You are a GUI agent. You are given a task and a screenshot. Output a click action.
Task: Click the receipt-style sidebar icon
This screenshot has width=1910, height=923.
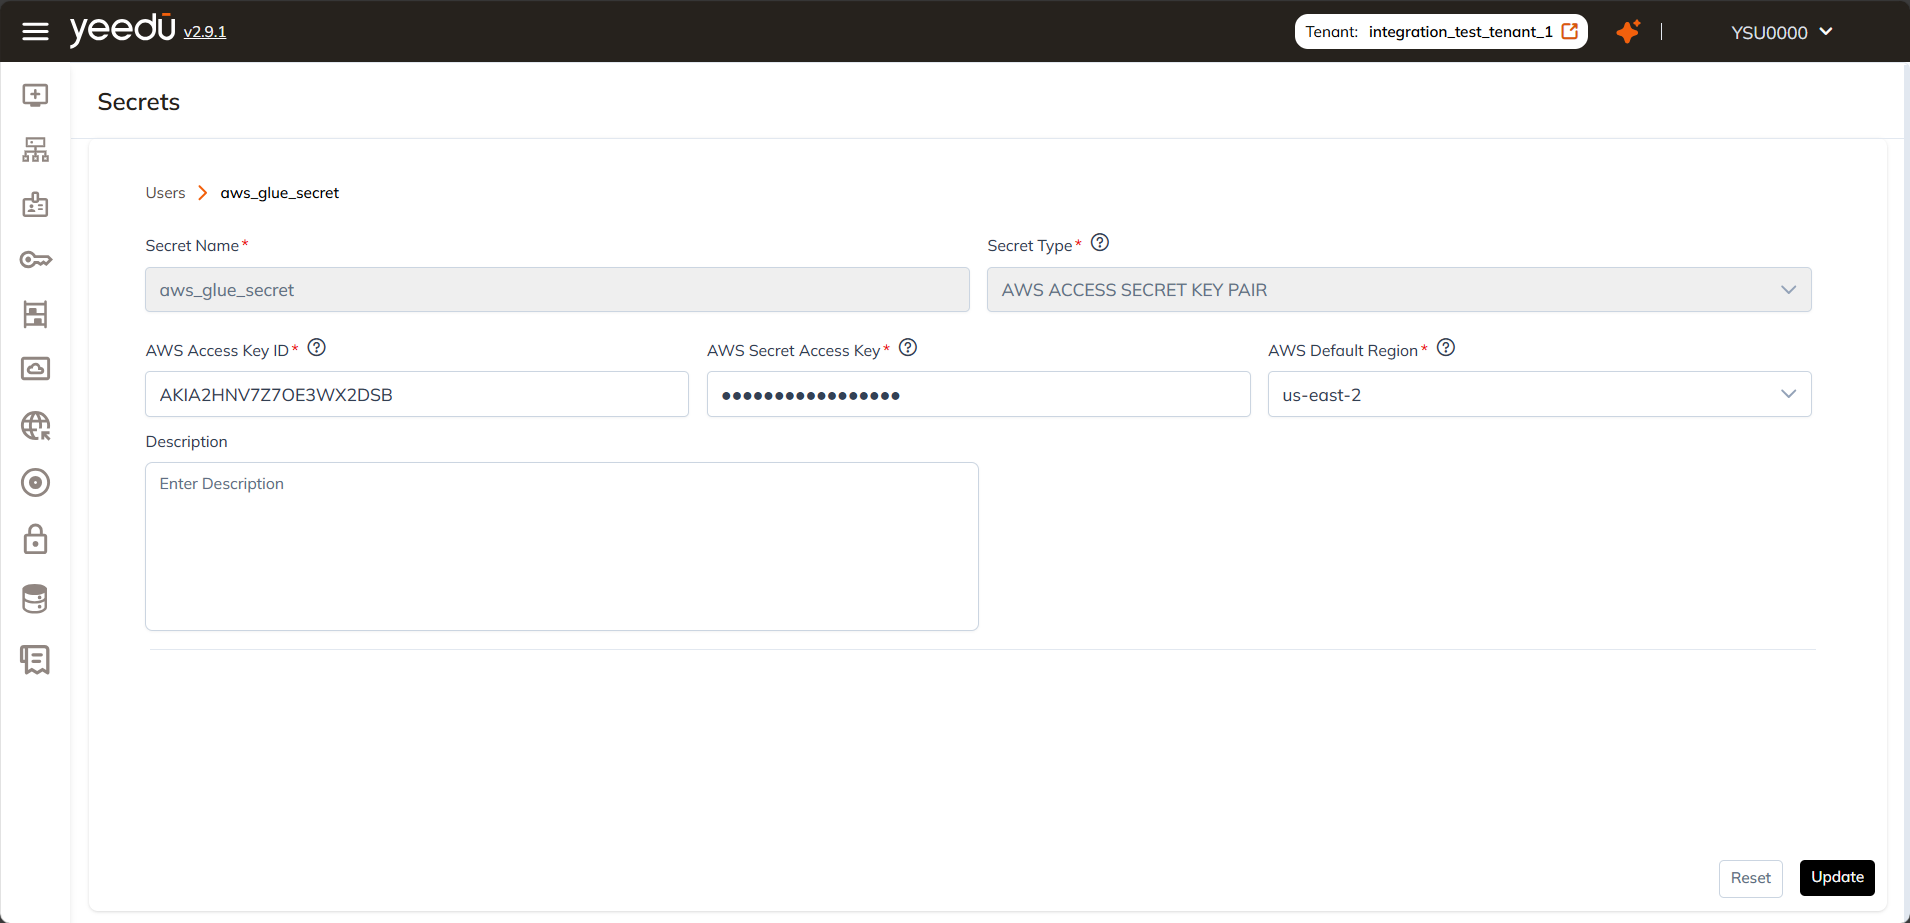[x=35, y=660]
